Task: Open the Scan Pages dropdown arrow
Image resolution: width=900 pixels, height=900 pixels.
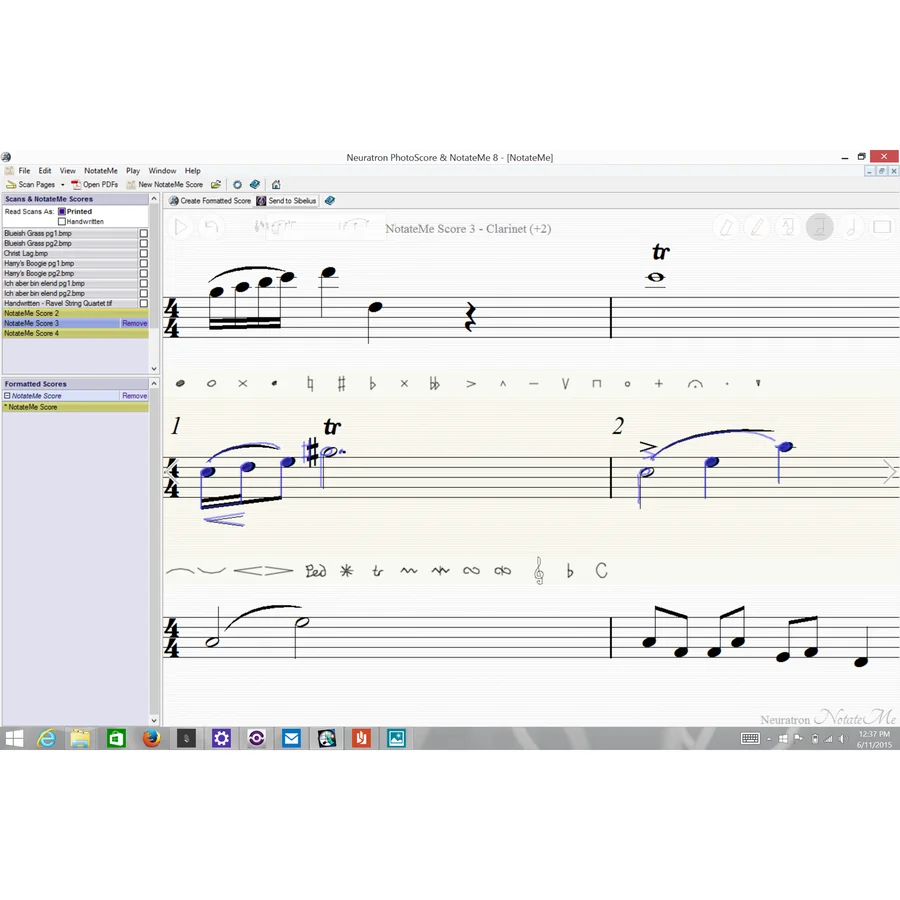Action: pos(63,185)
